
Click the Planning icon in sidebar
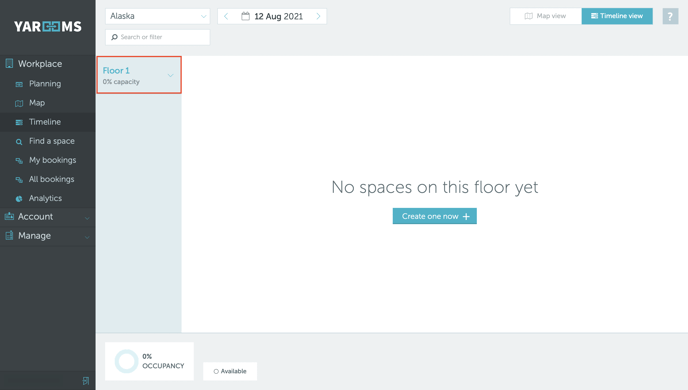point(19,84)
